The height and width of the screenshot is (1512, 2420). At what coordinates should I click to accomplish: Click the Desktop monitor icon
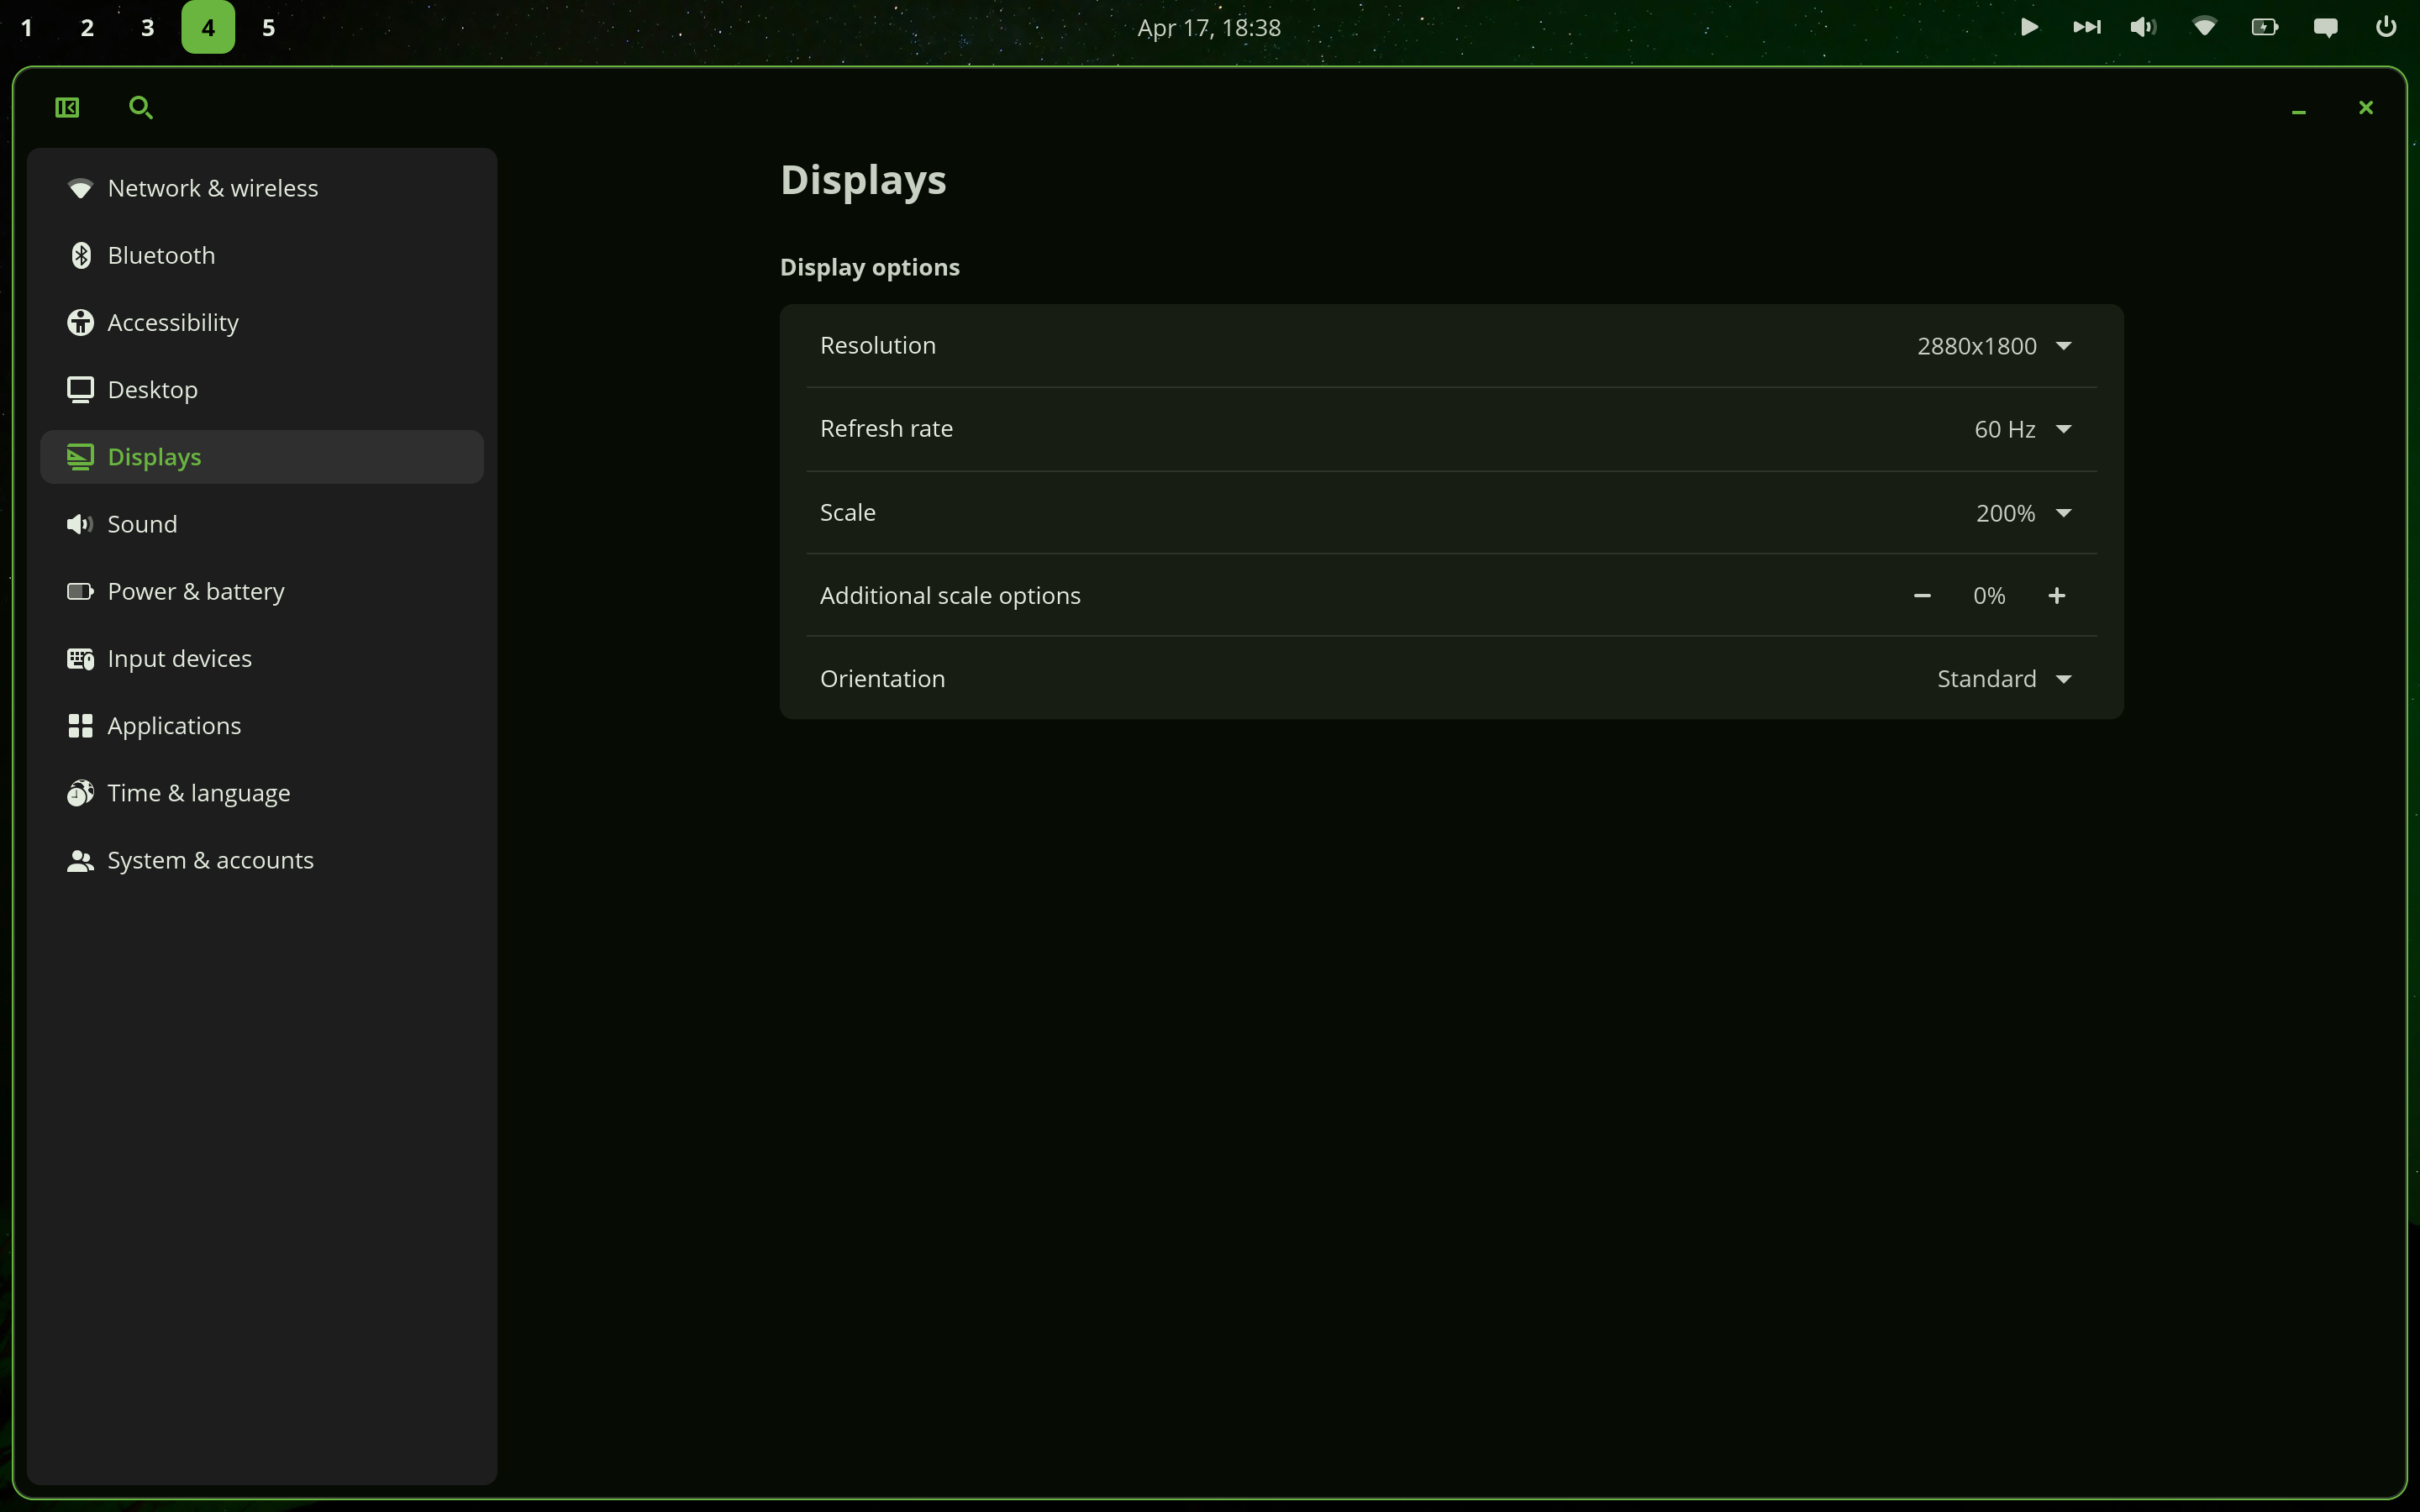tap(80, 389)
